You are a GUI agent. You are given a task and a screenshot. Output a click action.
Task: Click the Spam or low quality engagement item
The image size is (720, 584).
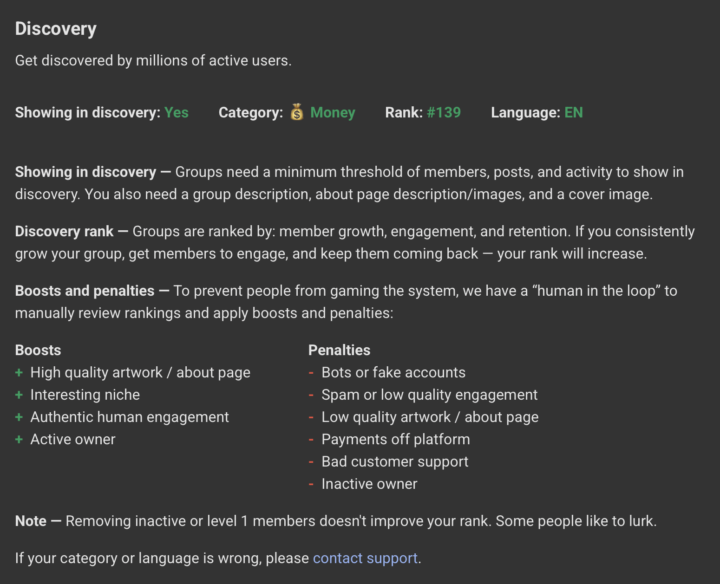tap(429, 395)
